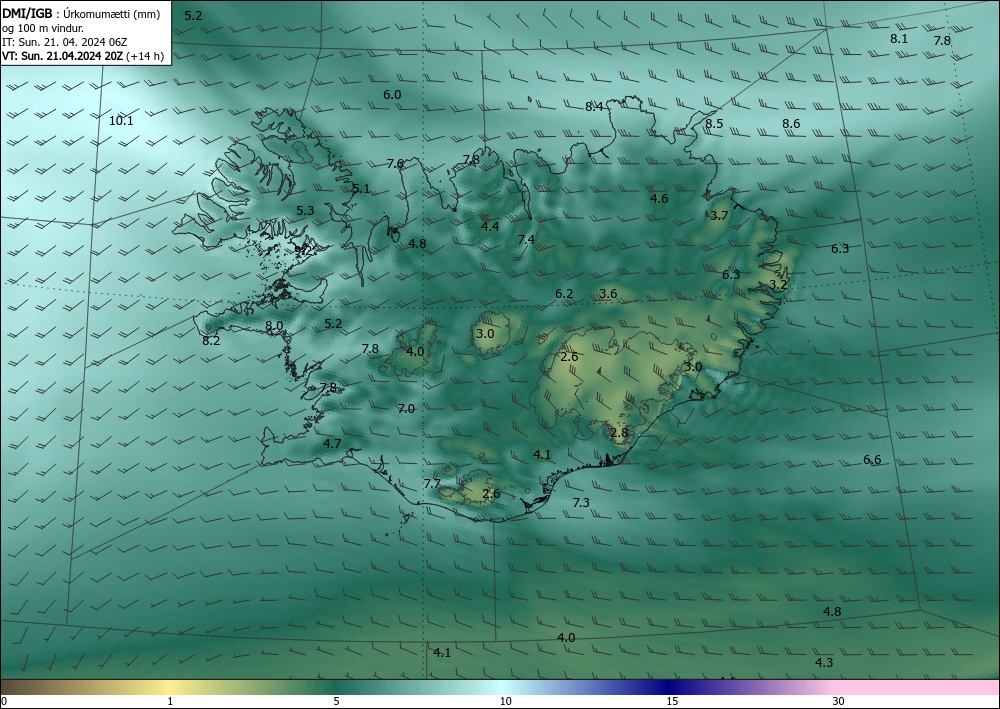Select the 10.1 precipitable water value
This screenshot has width=1000, height=709.
121,121
